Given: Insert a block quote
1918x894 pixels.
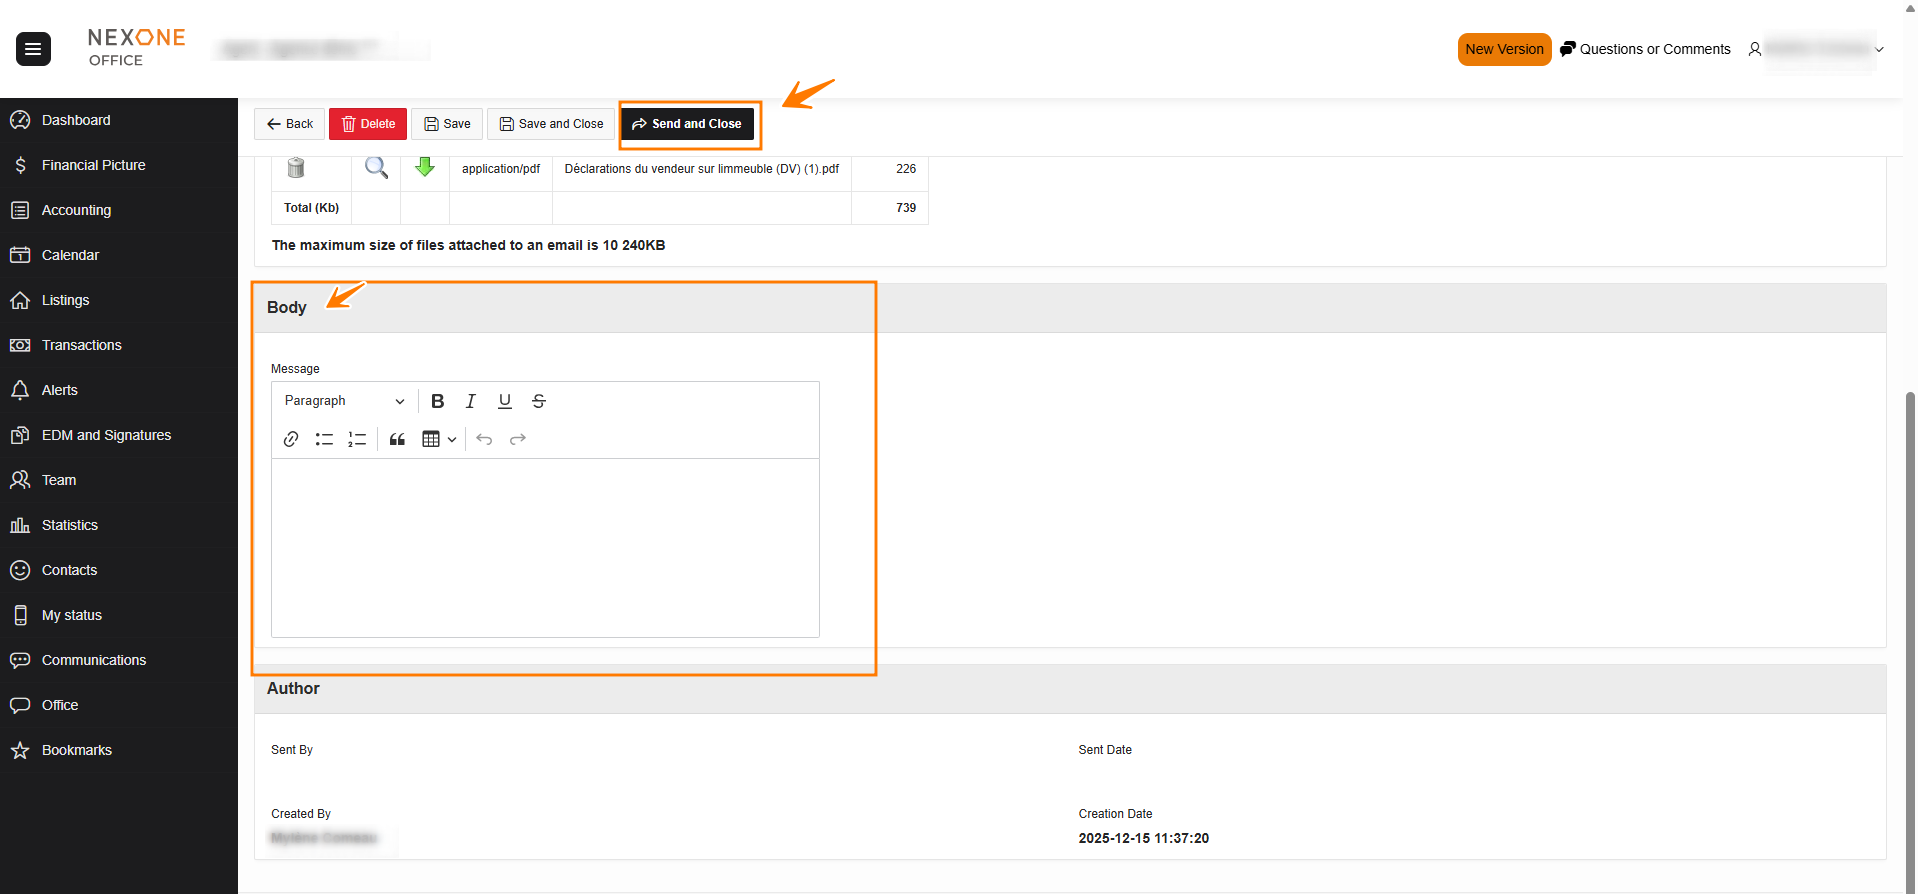Looking at the screenshot, I should coord(397,439).
